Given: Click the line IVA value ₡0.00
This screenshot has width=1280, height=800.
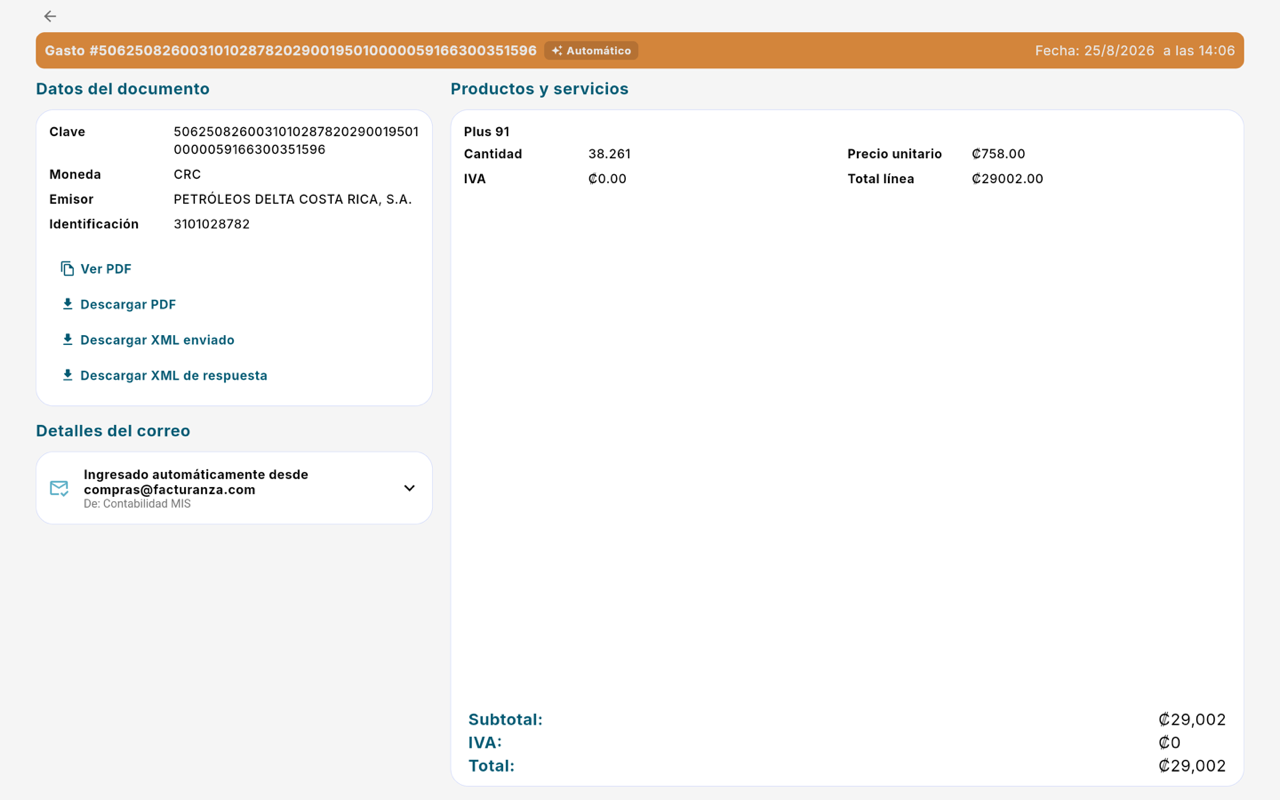Looking at the screenshot, I should coord(607,179).
